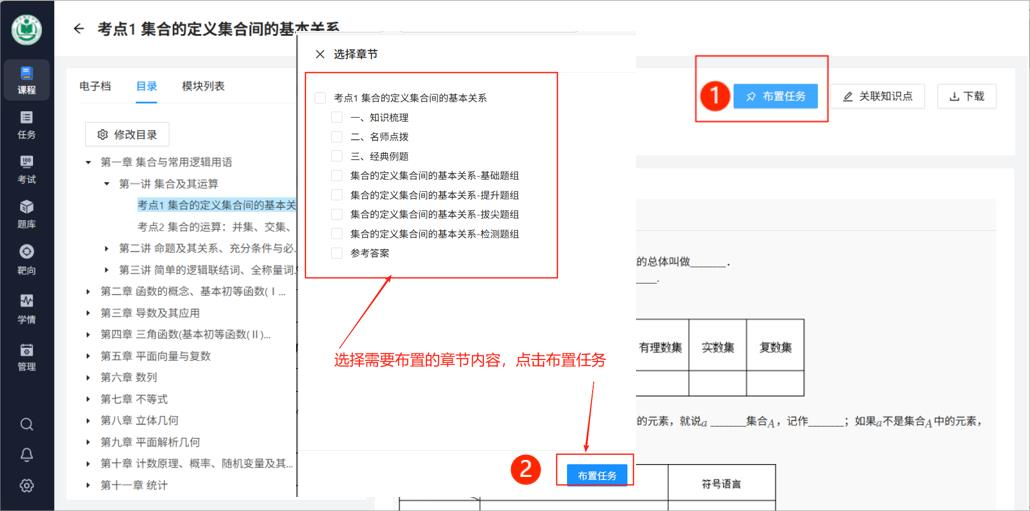Screen dimensions: 1030x511
Task: Close the 选择章节 dialog with X
Action: pos(320,55)
